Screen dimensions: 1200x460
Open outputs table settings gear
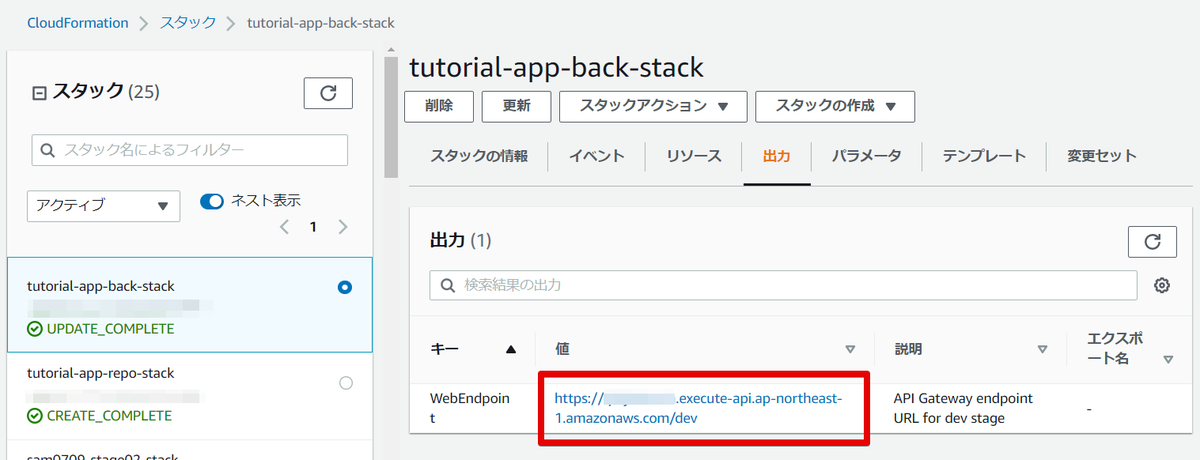click(1161, 286)
